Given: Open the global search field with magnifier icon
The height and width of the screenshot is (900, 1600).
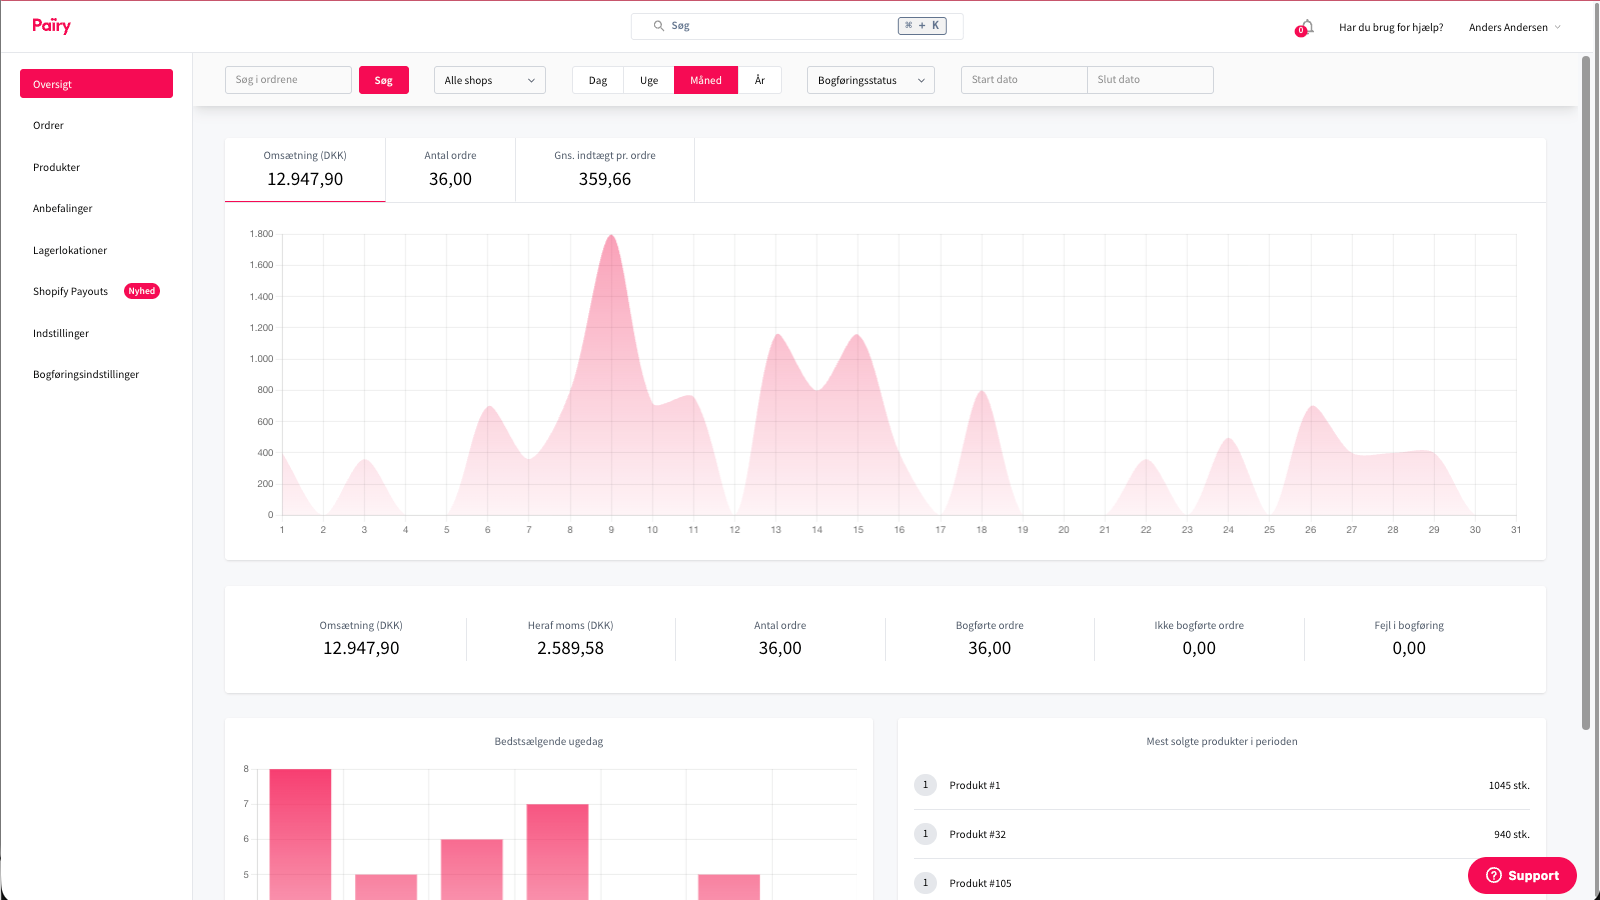Looking at the screenshot, I should point(795,25).
